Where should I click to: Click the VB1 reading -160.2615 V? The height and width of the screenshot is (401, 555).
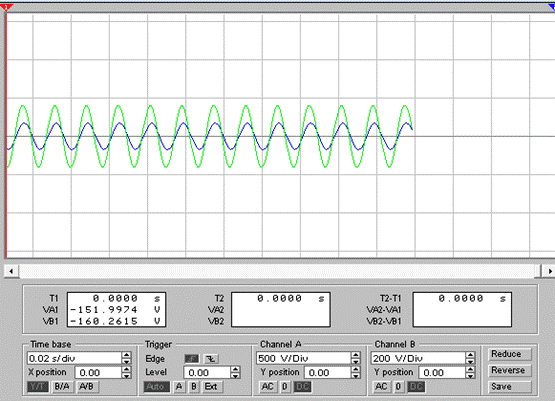click(115, 321)
